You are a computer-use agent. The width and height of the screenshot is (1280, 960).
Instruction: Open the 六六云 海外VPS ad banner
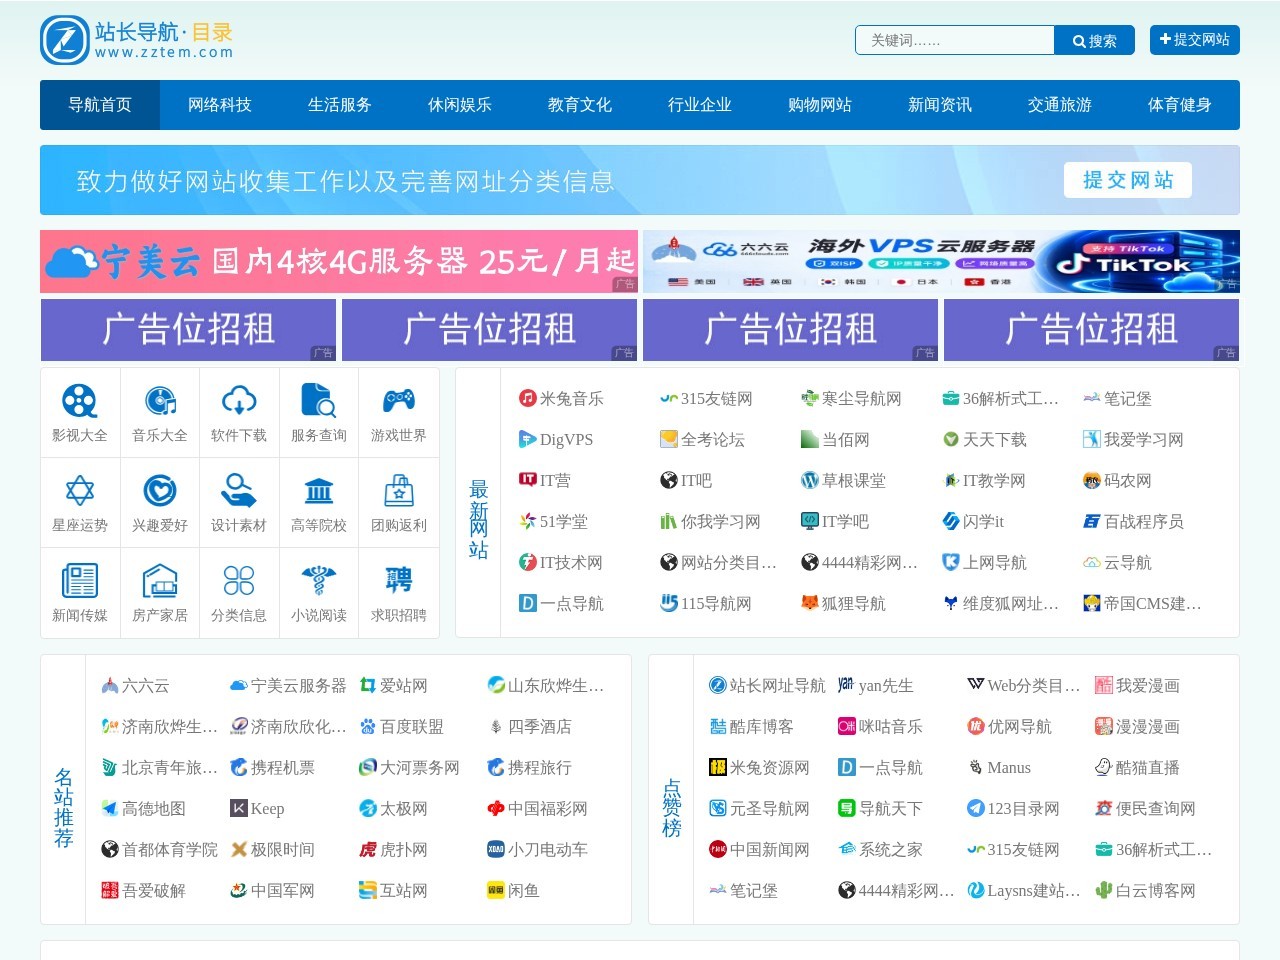941,261
